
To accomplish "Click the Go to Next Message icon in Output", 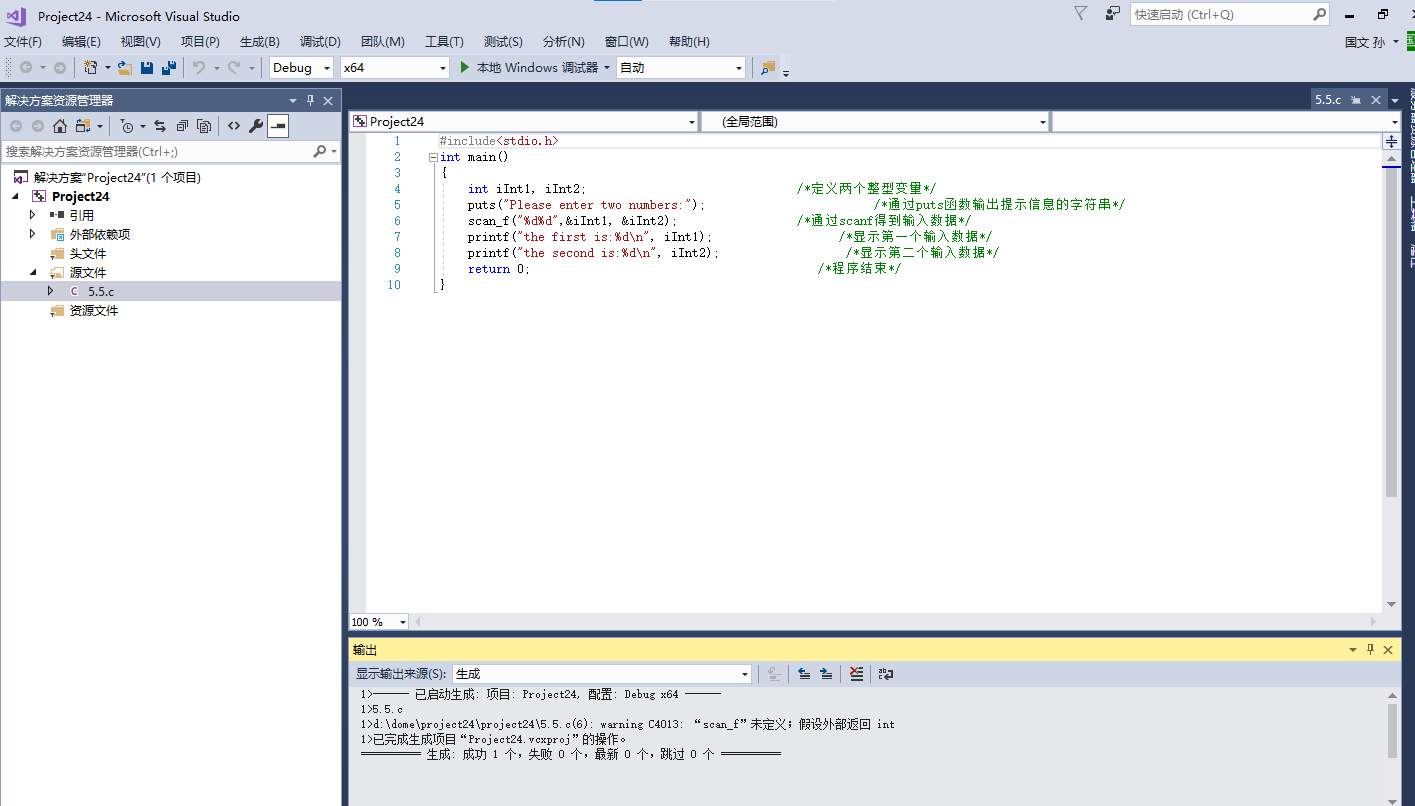I will coord(826,674).
